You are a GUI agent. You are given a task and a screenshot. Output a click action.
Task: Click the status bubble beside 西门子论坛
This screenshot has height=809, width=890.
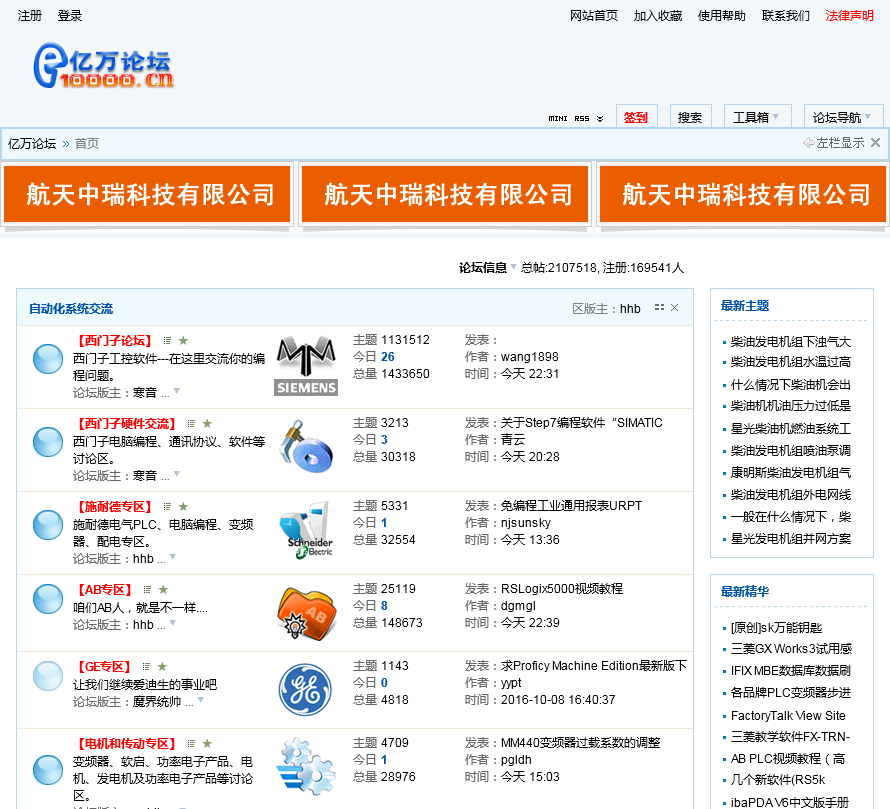pyautogui.click(x=48, y=359)
